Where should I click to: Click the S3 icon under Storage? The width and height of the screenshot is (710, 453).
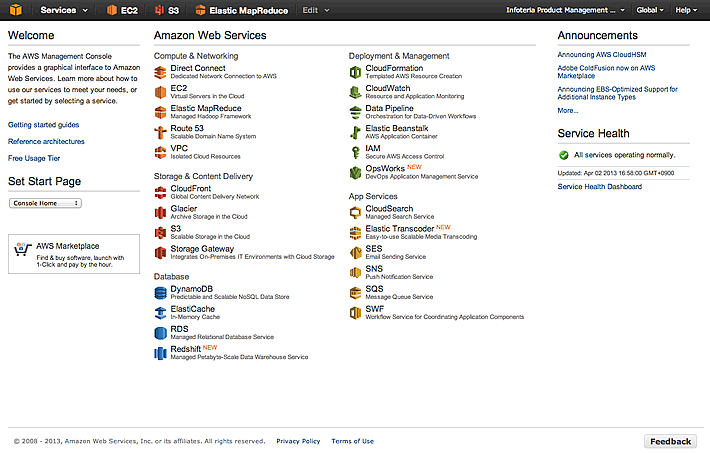[160, 232]
